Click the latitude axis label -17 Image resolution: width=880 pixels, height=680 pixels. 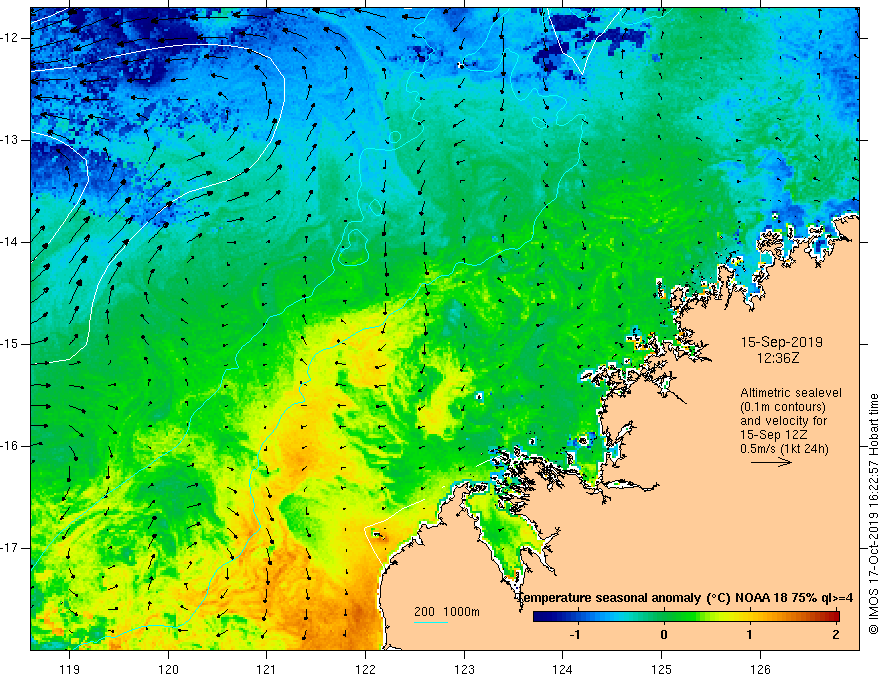pyautogui.click(x=10, y=548)
